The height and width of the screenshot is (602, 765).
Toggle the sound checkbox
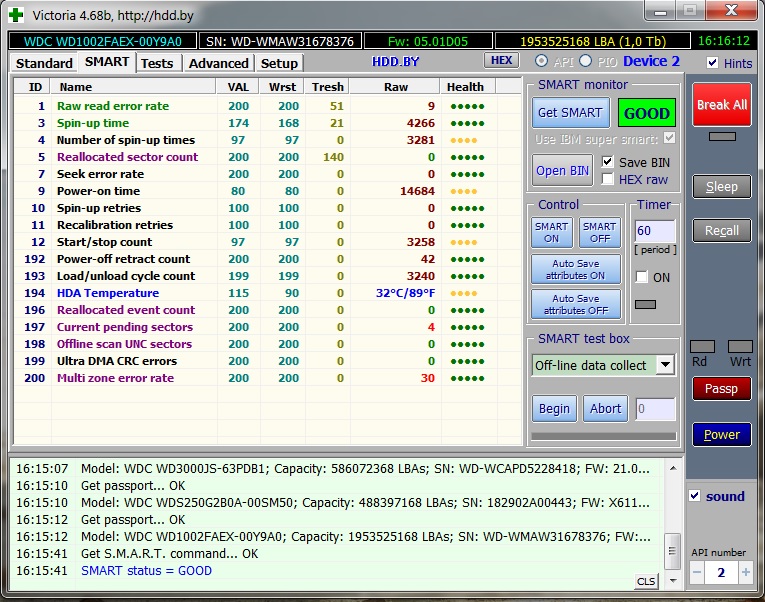(x=695, y=496)
